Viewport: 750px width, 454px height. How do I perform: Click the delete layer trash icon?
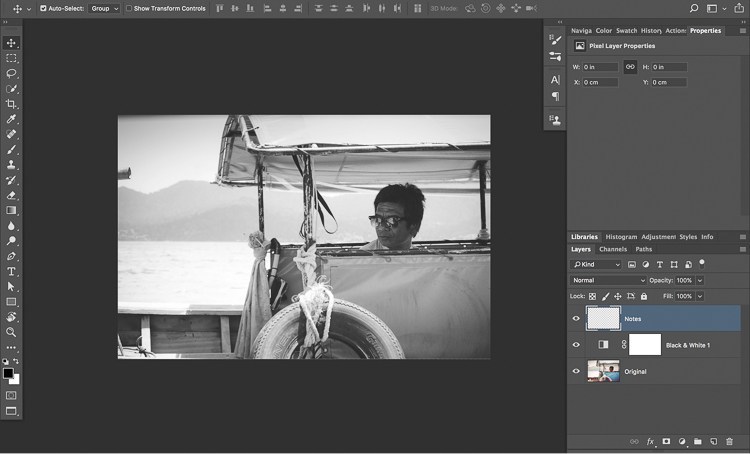pyautogui.click(x=729, y=442)
